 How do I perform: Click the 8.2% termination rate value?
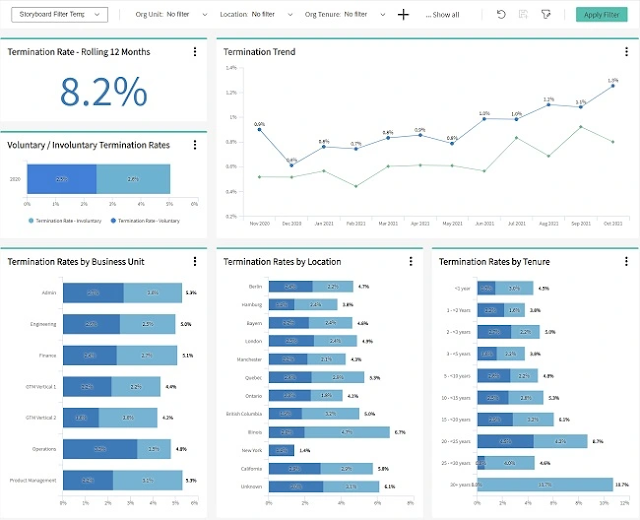[x=104, y=92]
